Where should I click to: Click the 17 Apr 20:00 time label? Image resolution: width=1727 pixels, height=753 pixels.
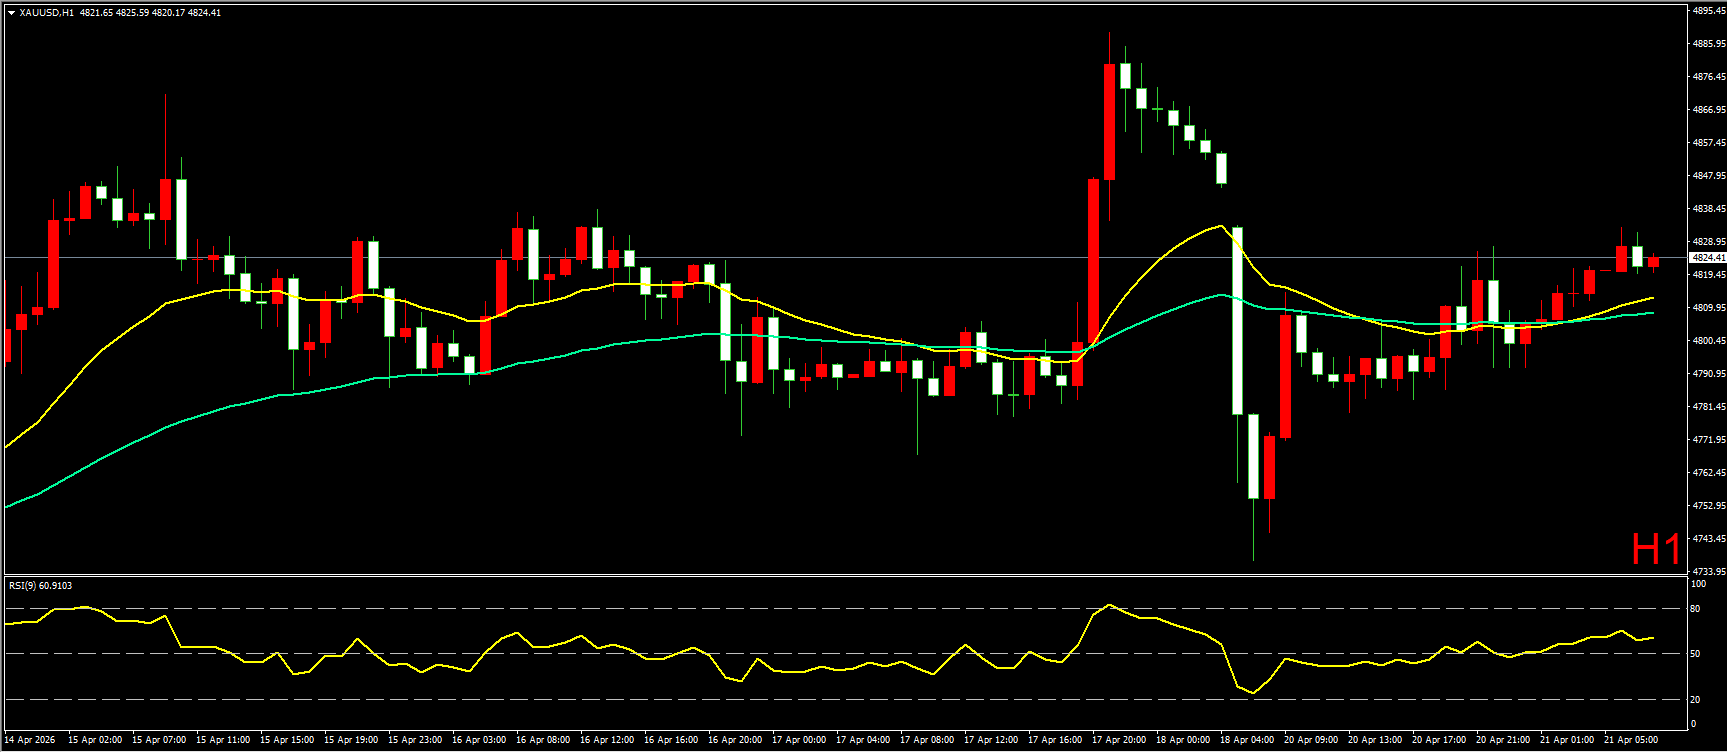1119,740
